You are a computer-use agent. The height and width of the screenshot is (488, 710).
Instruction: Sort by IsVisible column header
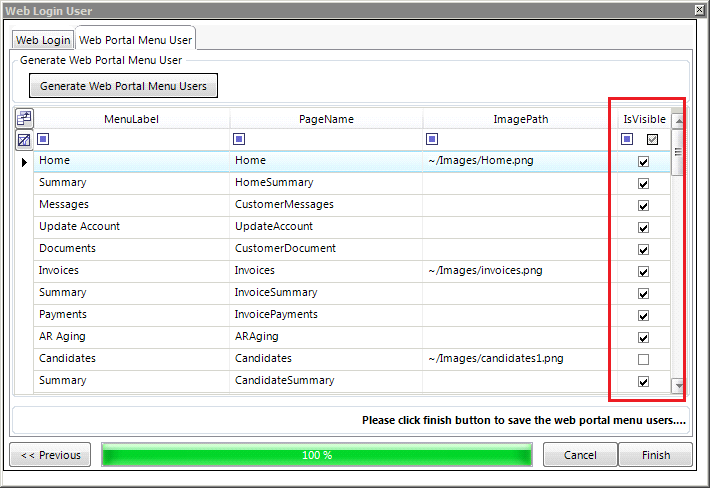[644, 119]
